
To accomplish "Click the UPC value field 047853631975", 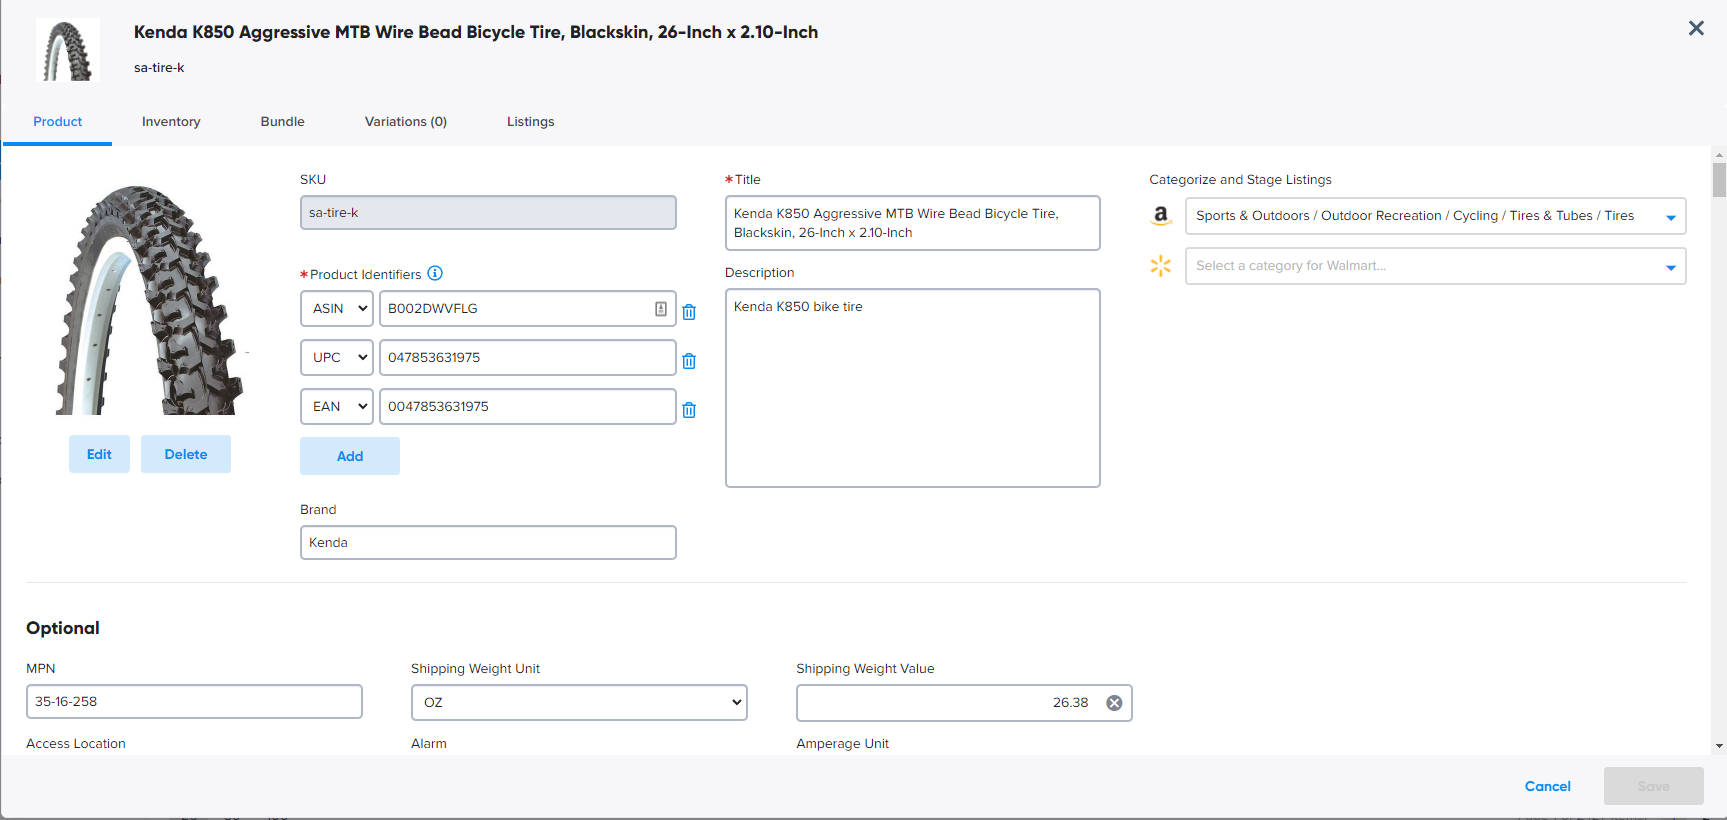I will [528, 358].
